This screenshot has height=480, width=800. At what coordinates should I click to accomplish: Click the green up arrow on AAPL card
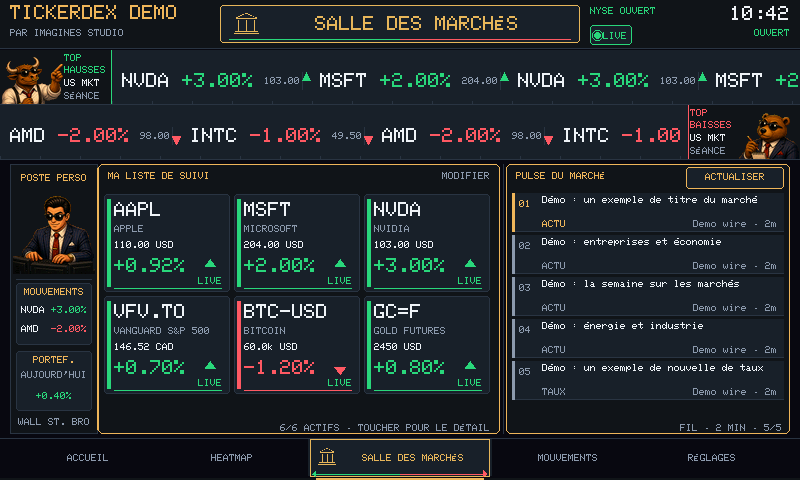point(210,264)
